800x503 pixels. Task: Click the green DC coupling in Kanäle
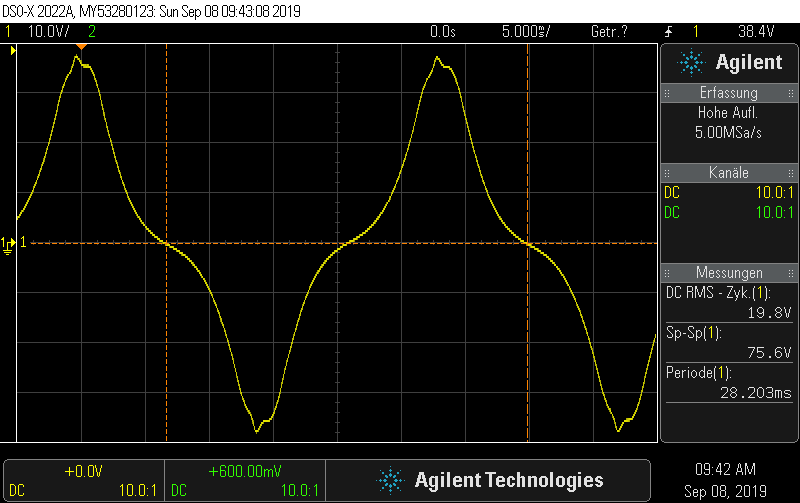pyautogui.click(x=672, y=212)
